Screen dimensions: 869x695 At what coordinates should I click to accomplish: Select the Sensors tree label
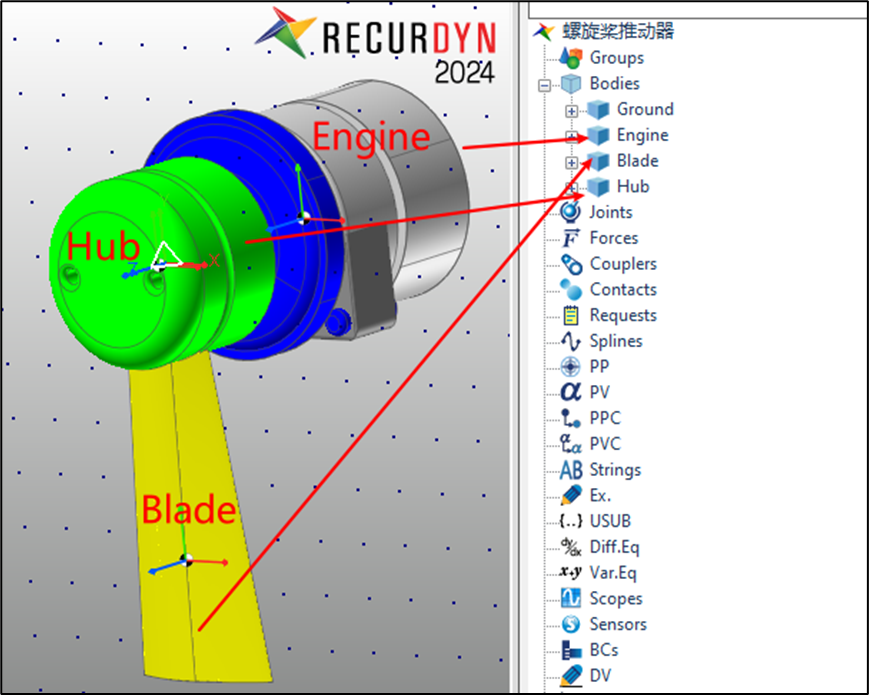click(x=618, y=624)
